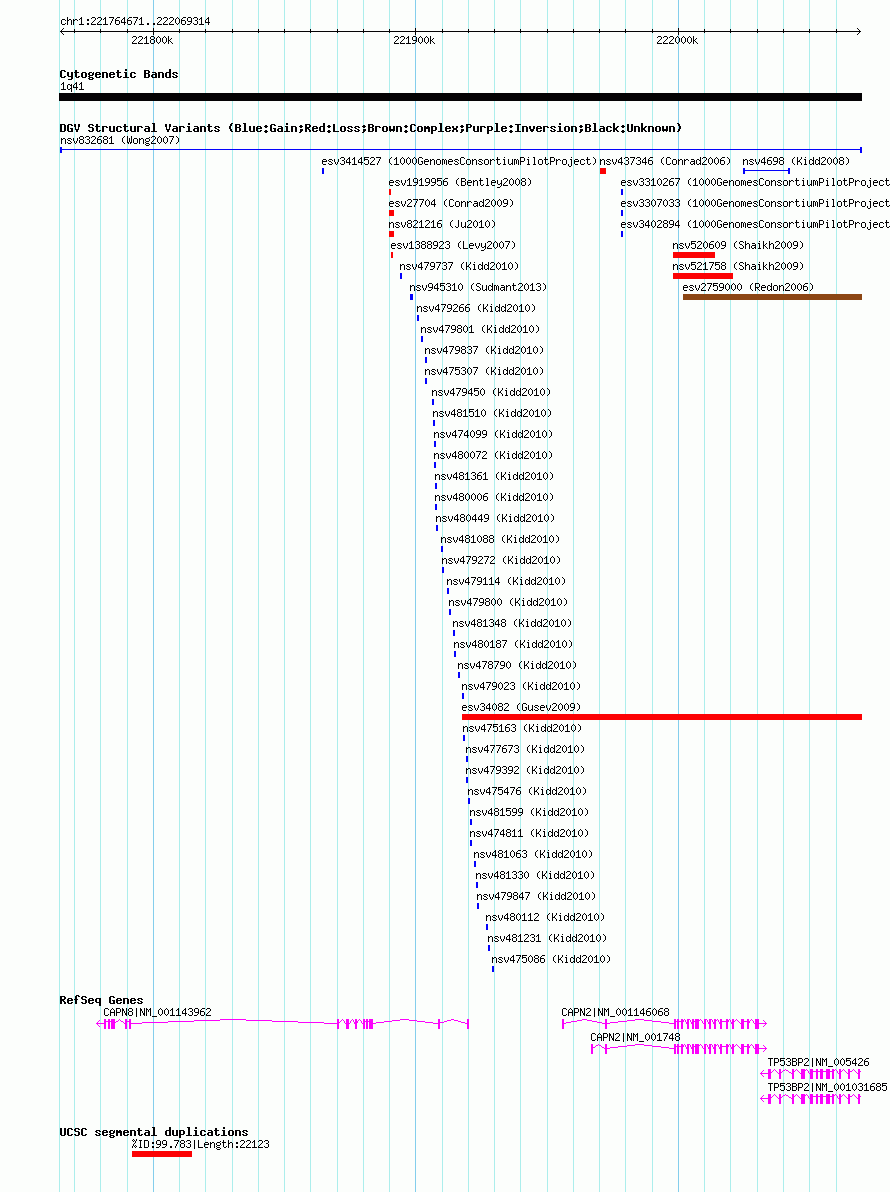Click the brown esv2759000 (Redon2006) bar
Screen dimensions: 890x1192
coord(772,297)
